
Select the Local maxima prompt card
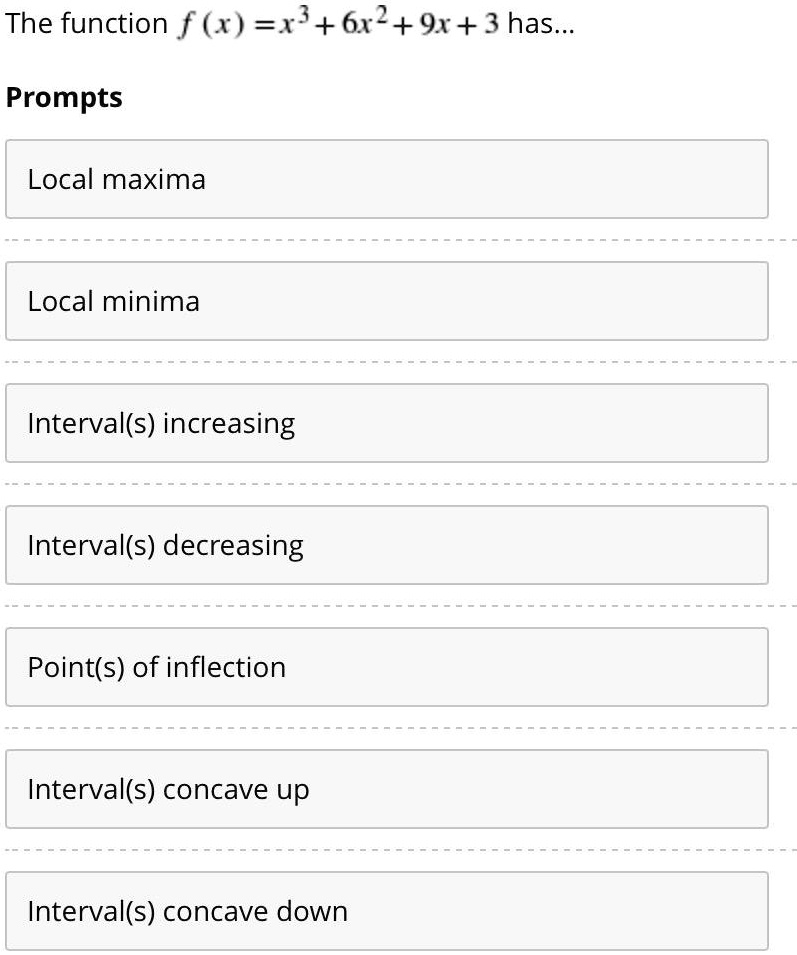387,180
